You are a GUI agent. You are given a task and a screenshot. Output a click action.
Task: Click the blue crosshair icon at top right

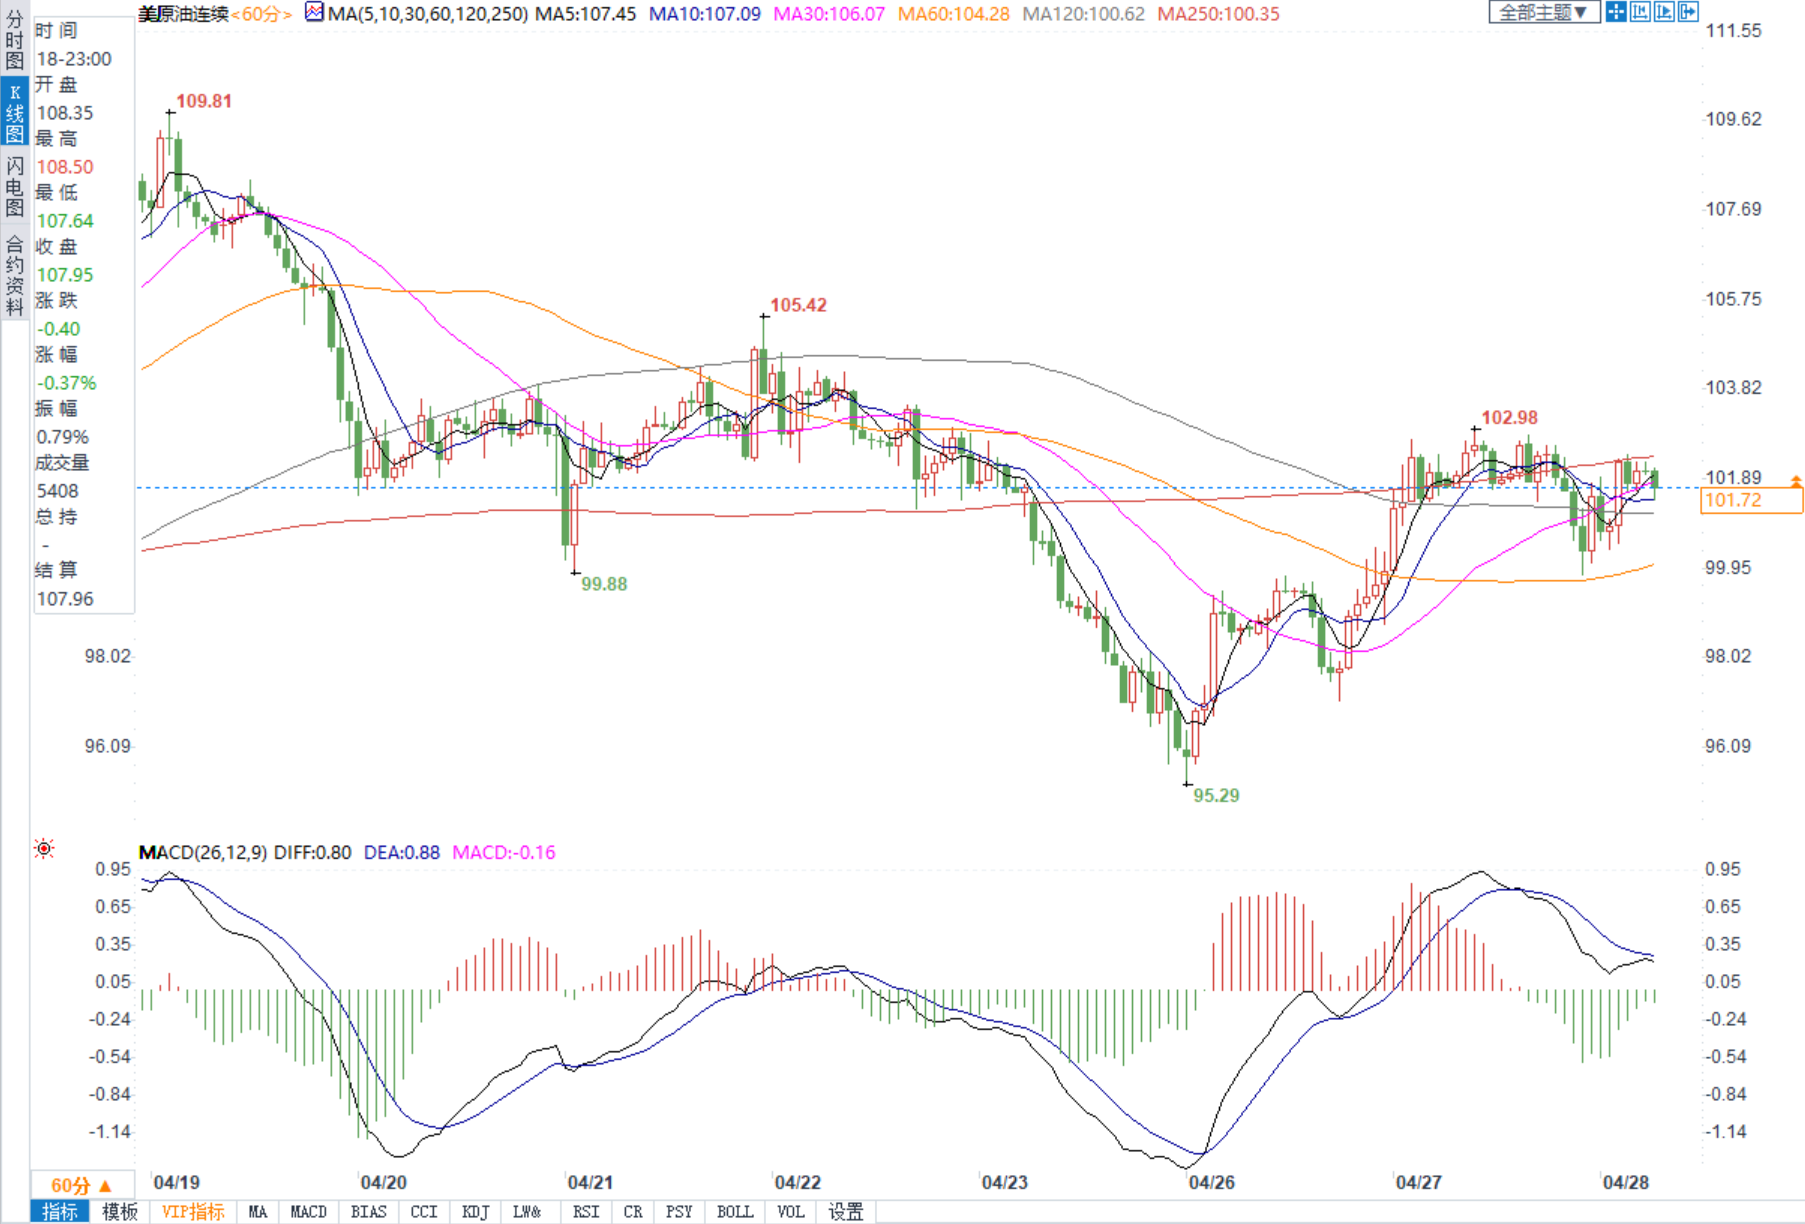click(1616, 12)
